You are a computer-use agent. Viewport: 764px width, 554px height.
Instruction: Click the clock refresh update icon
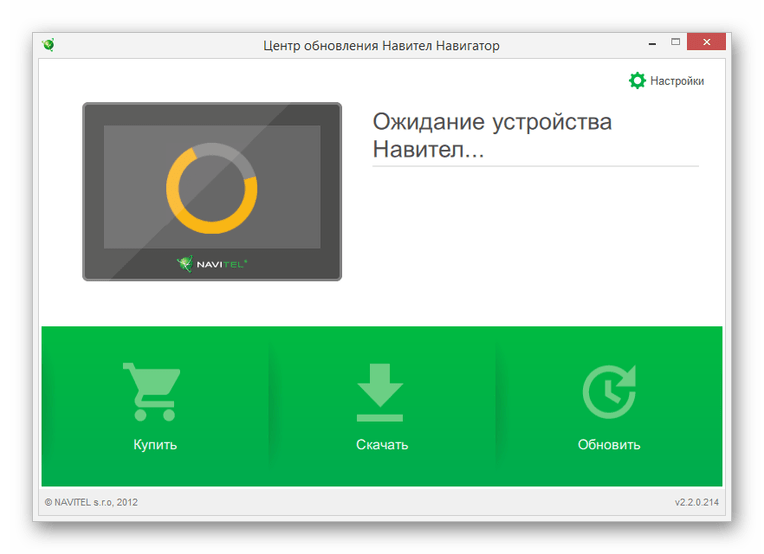610,392
